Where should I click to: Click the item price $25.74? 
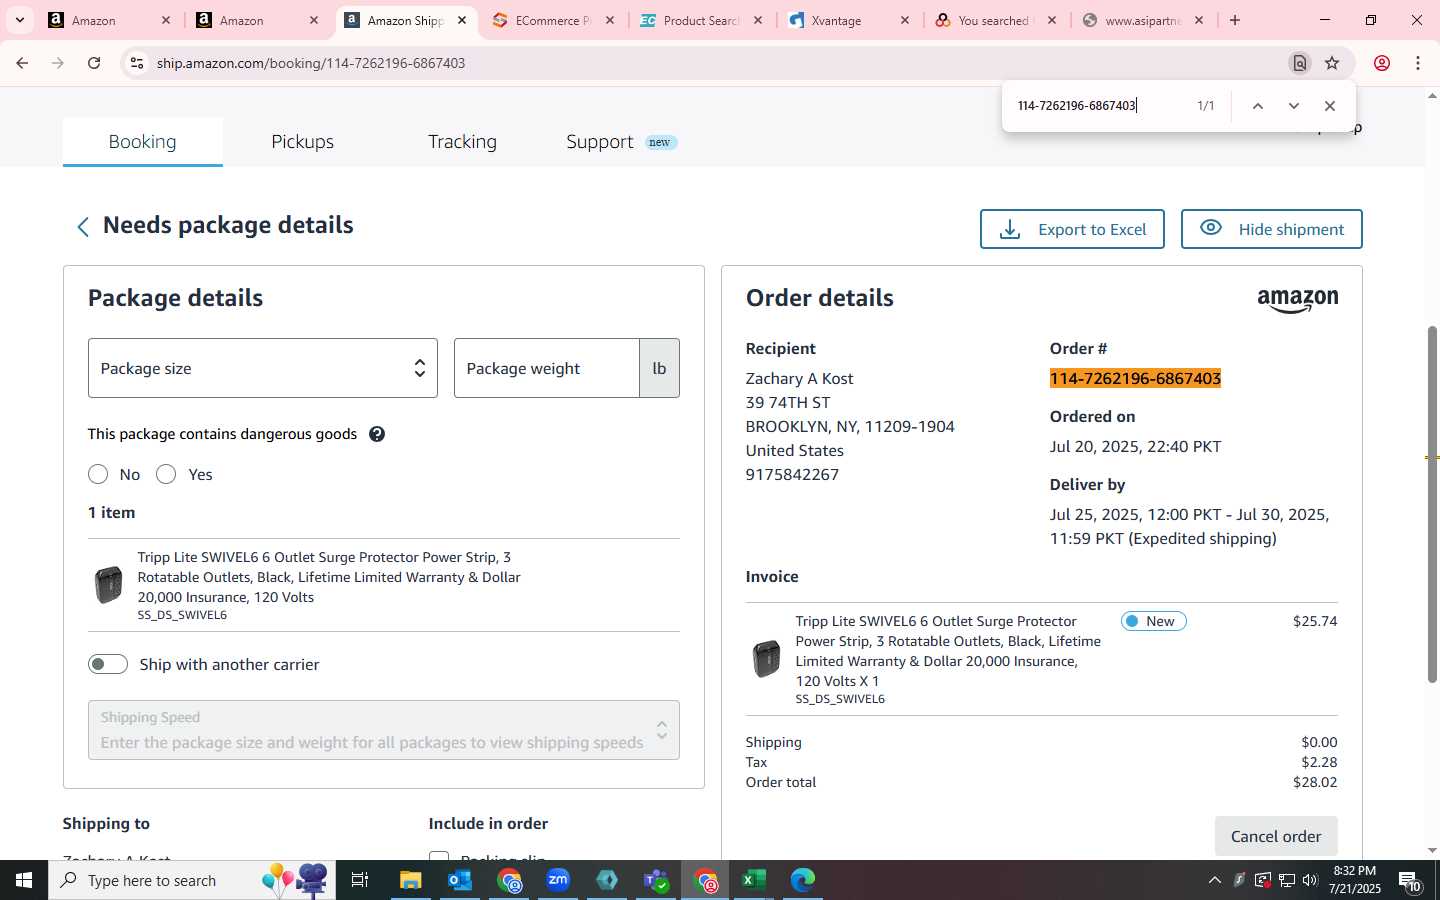[1315, 621]
